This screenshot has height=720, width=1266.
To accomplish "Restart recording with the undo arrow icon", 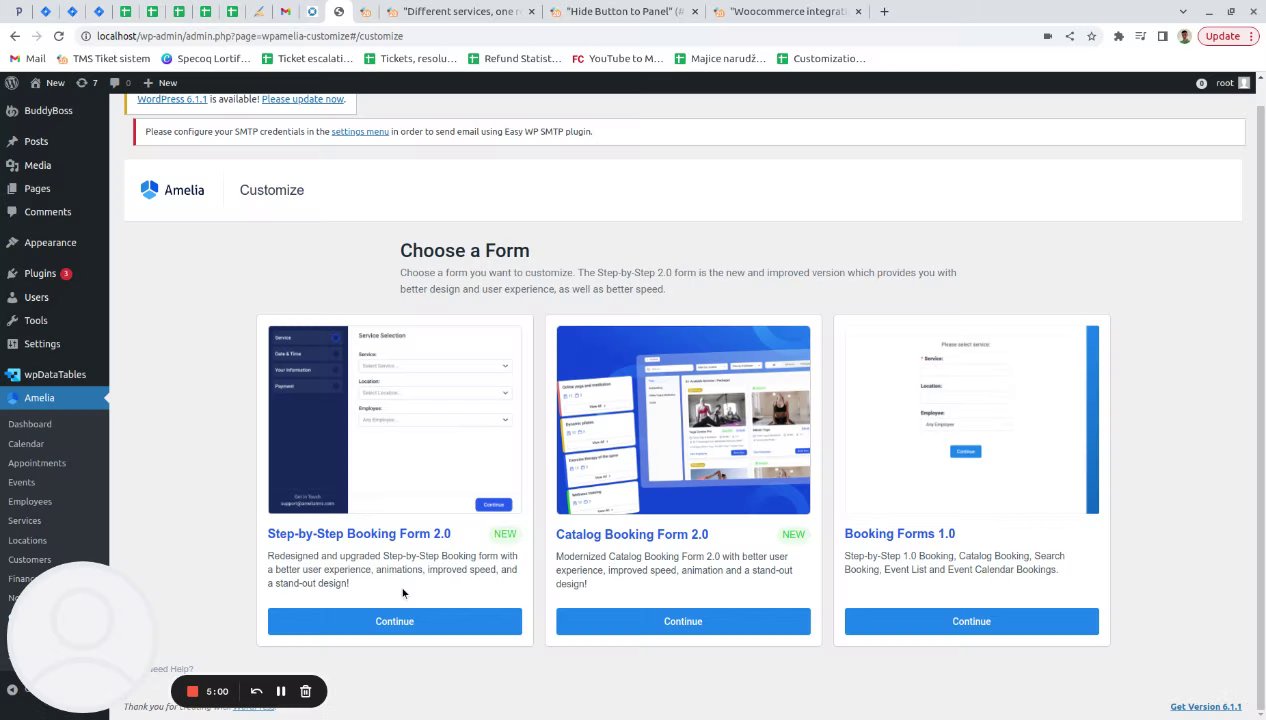I will click(256, 691).
